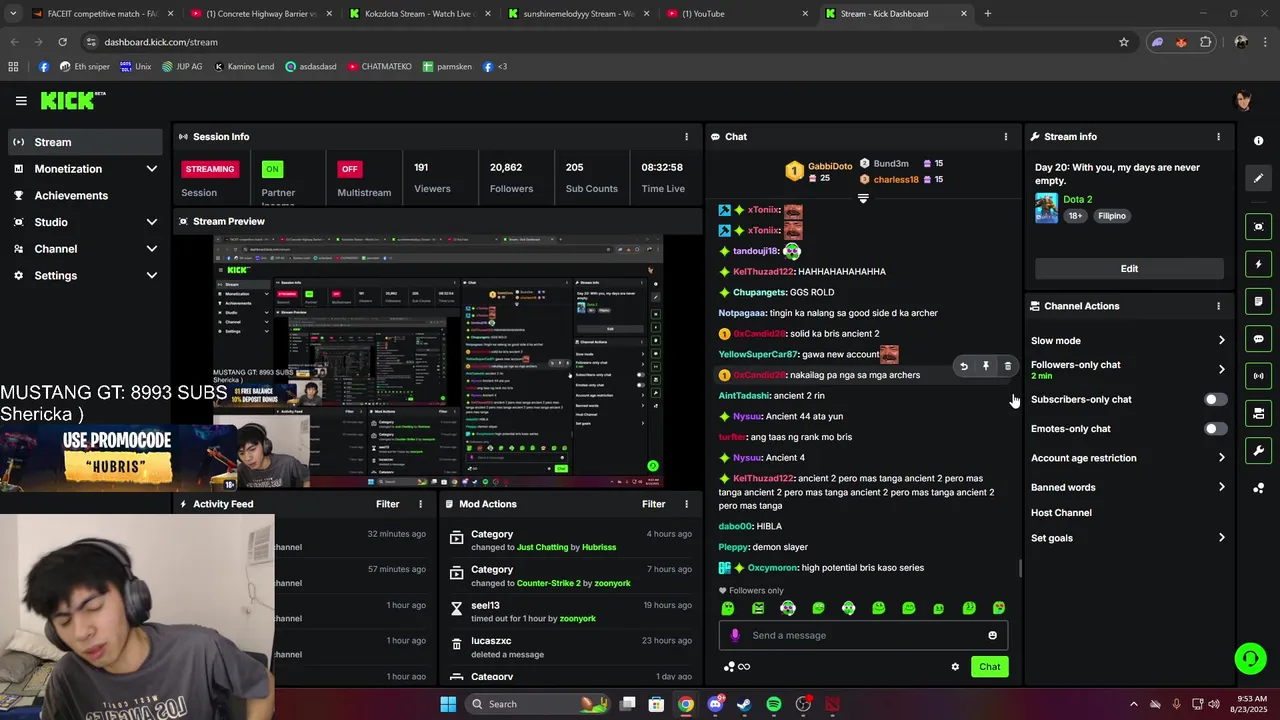Switch to the Concrete Highway Barrier tab
The image size is (1280, 720).
click(261, 14)
